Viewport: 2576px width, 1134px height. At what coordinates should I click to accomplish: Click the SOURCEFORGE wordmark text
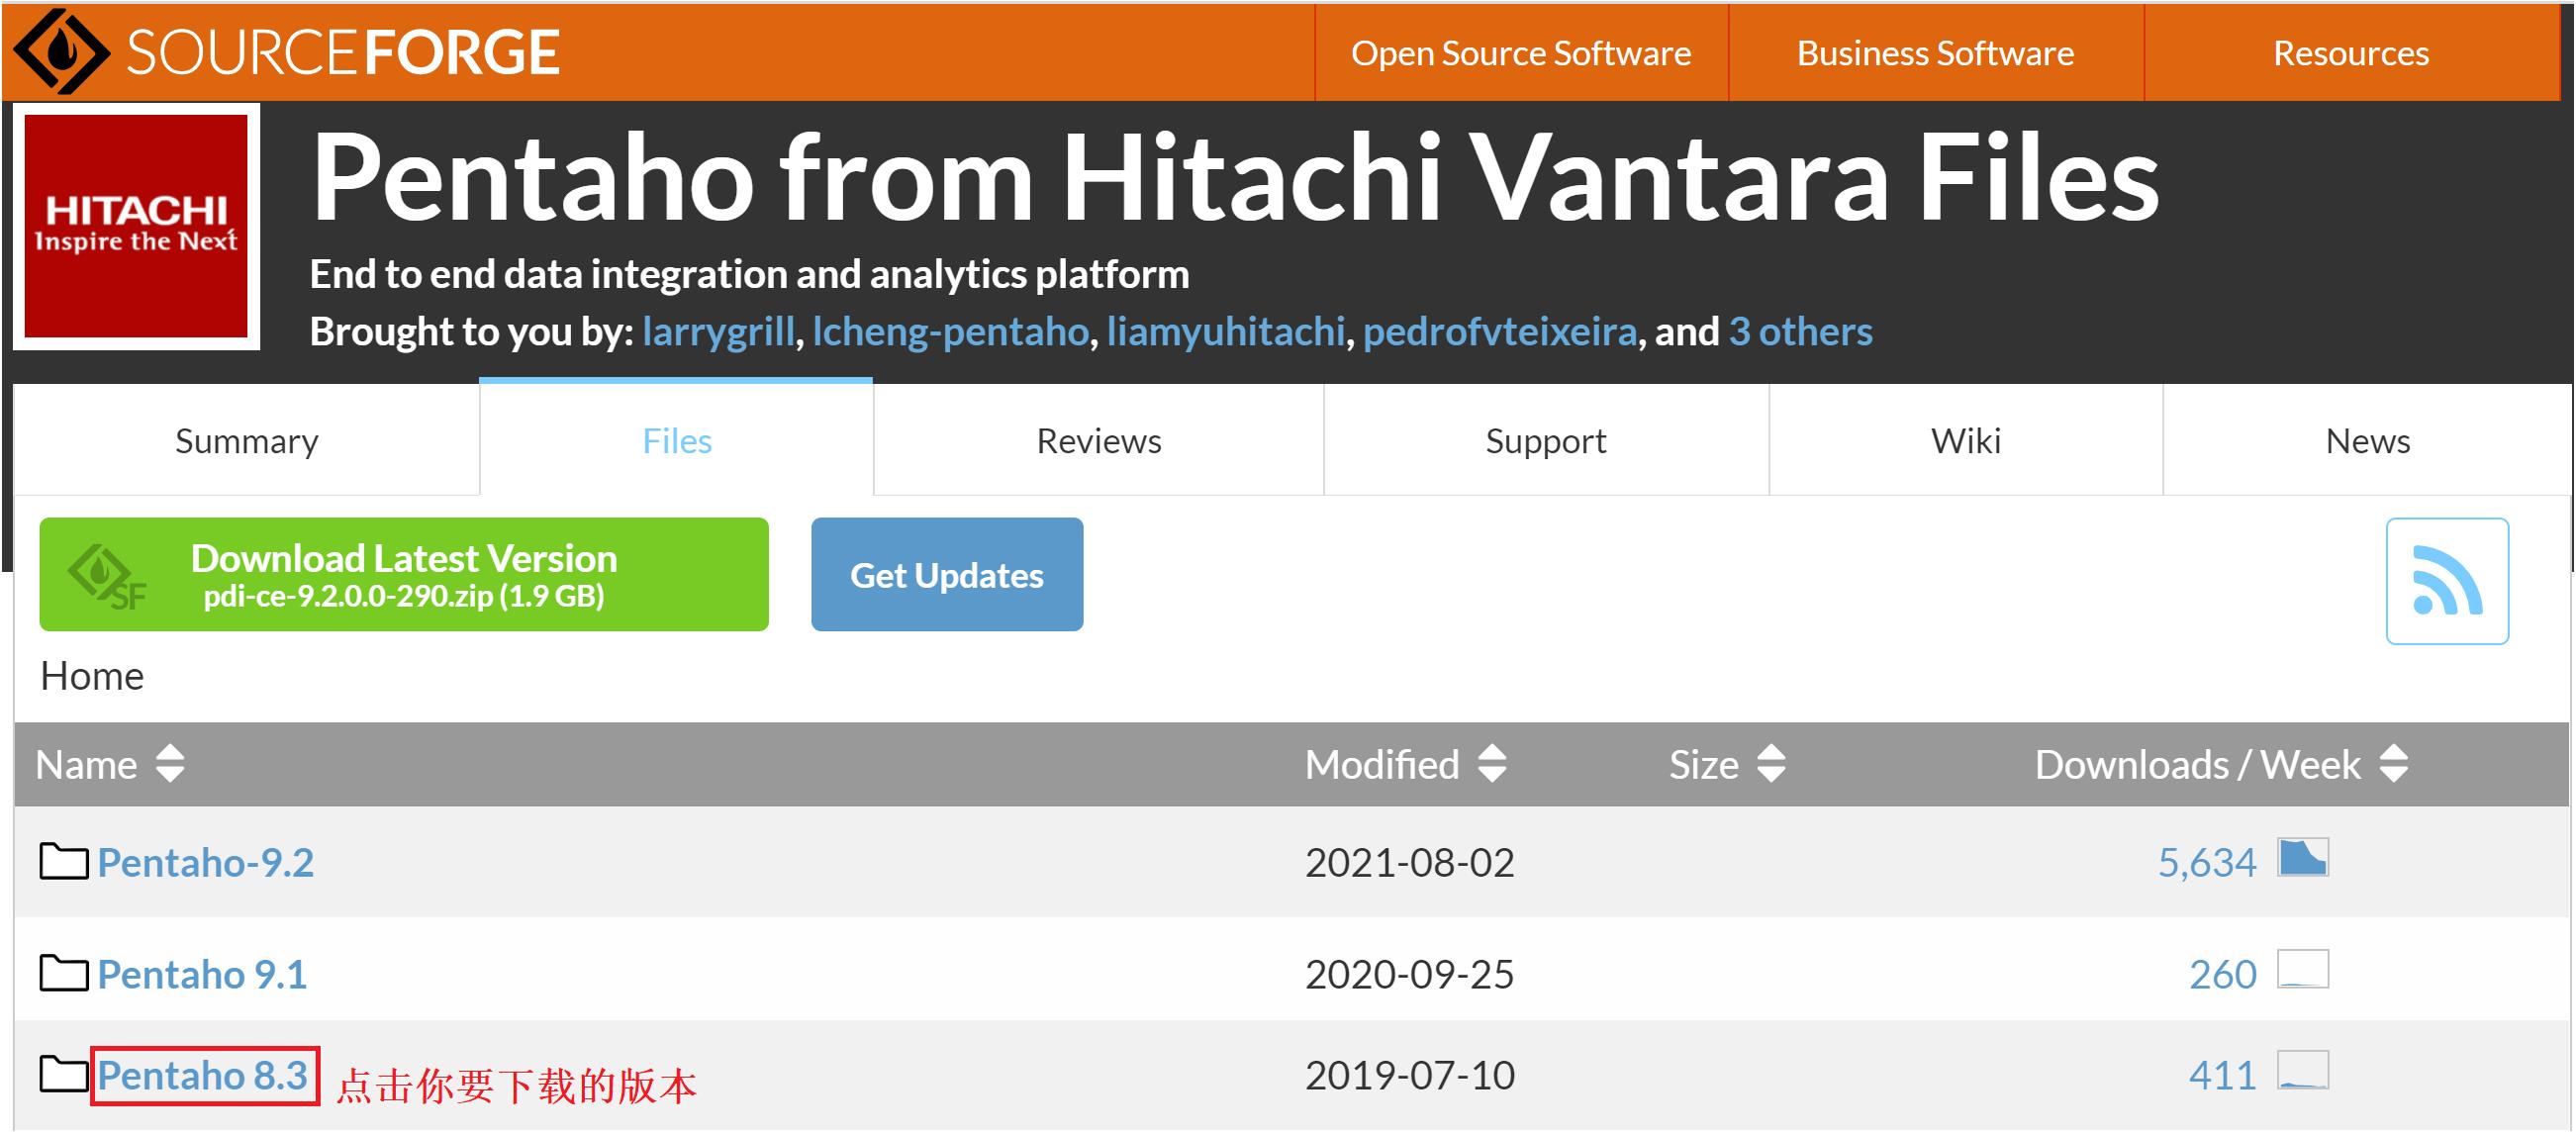tap(343, 52)
